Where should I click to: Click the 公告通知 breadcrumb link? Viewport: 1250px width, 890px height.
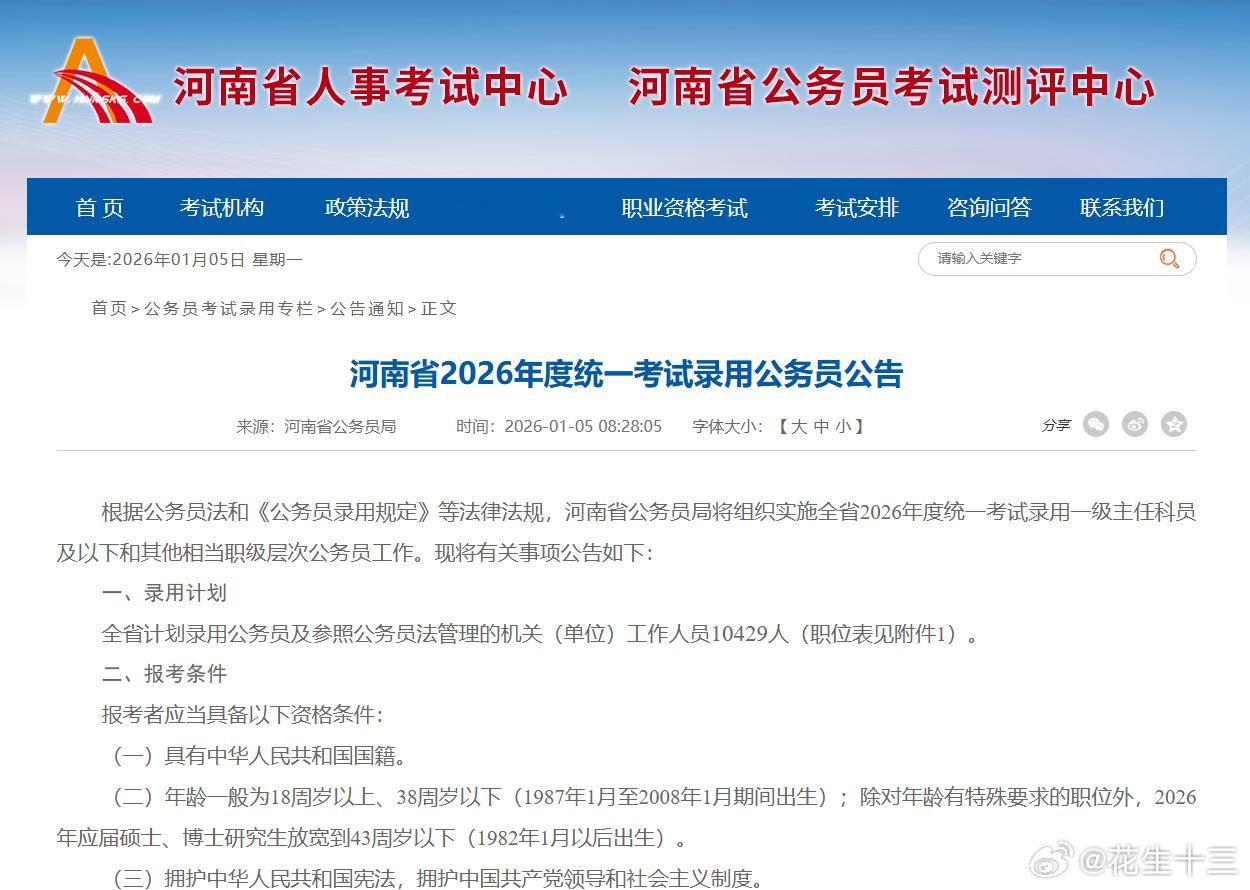[364, 308]
